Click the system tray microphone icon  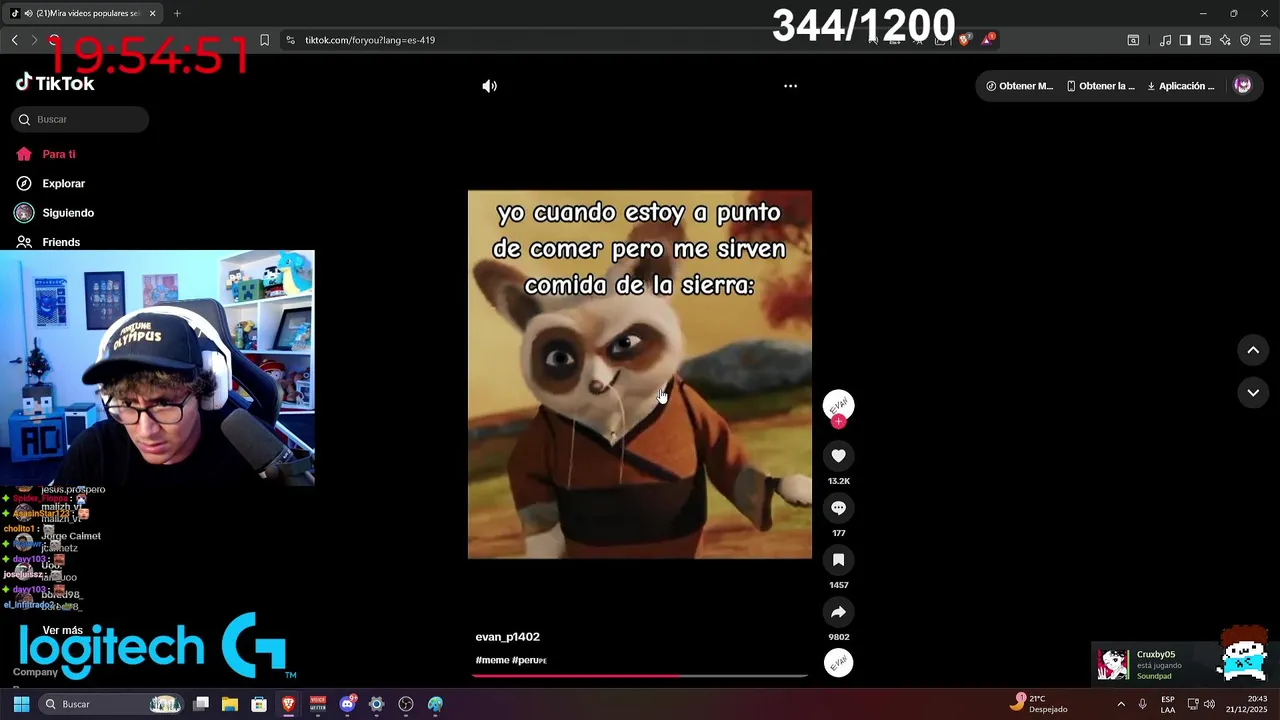[1142, 704]
